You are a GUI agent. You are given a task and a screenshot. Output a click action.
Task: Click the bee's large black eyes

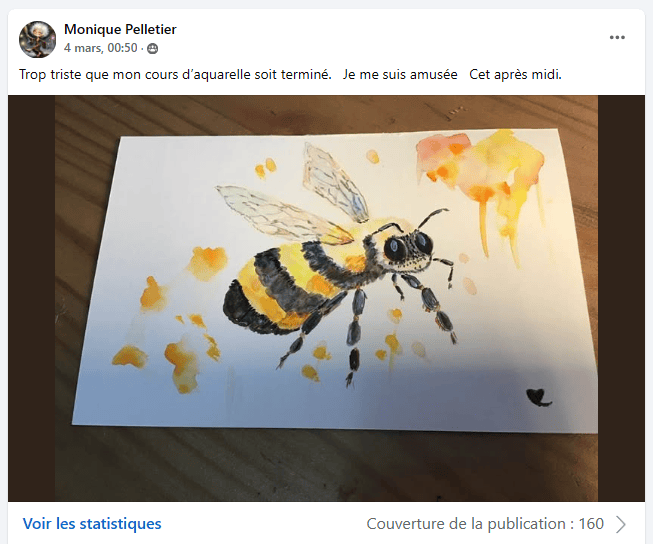(408, 247)
